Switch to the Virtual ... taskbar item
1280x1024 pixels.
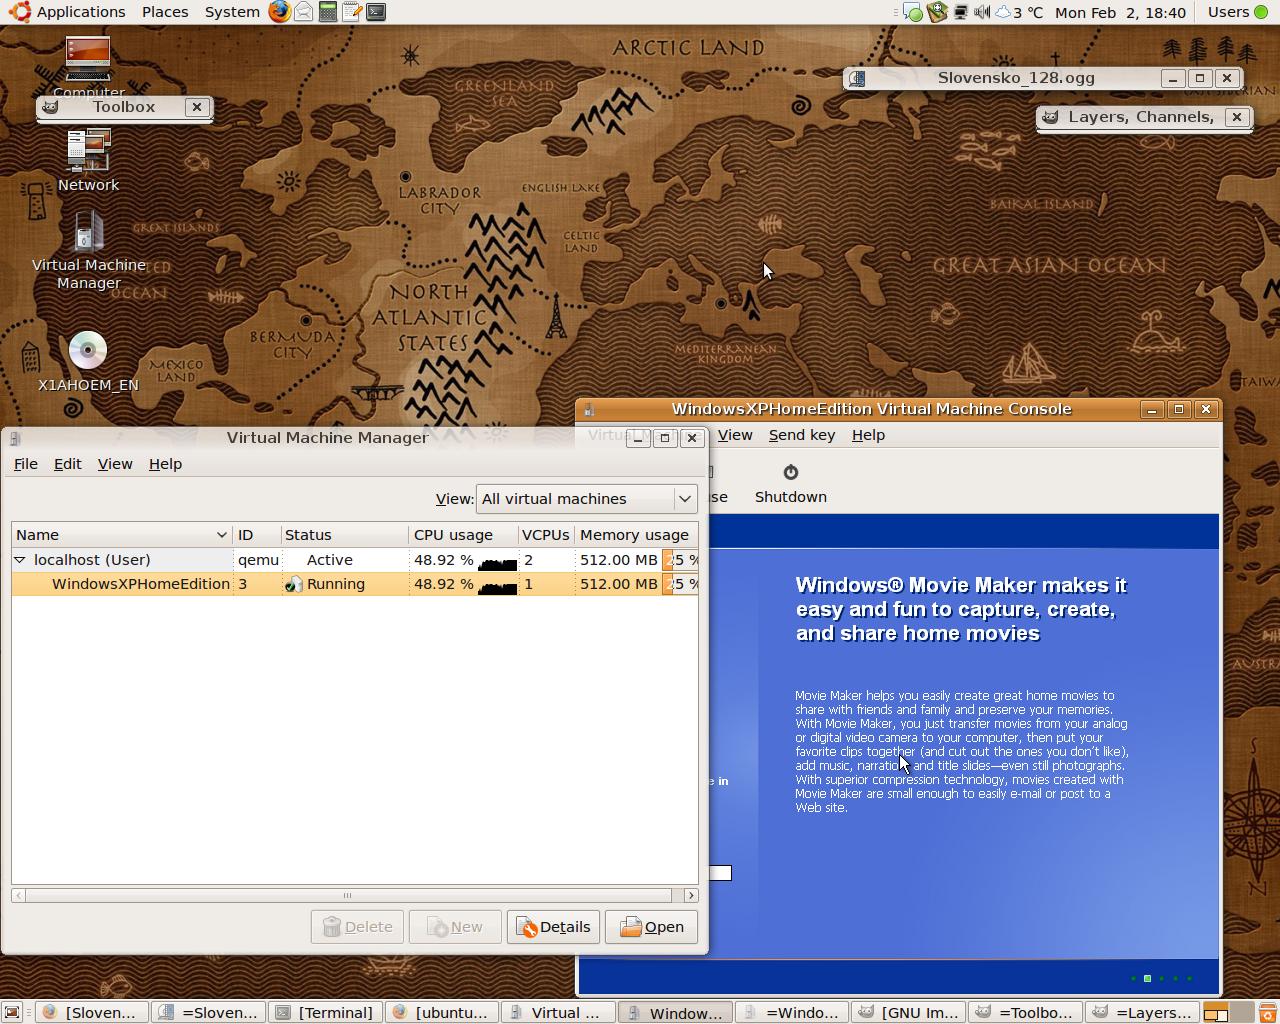tap(558, 1013)
